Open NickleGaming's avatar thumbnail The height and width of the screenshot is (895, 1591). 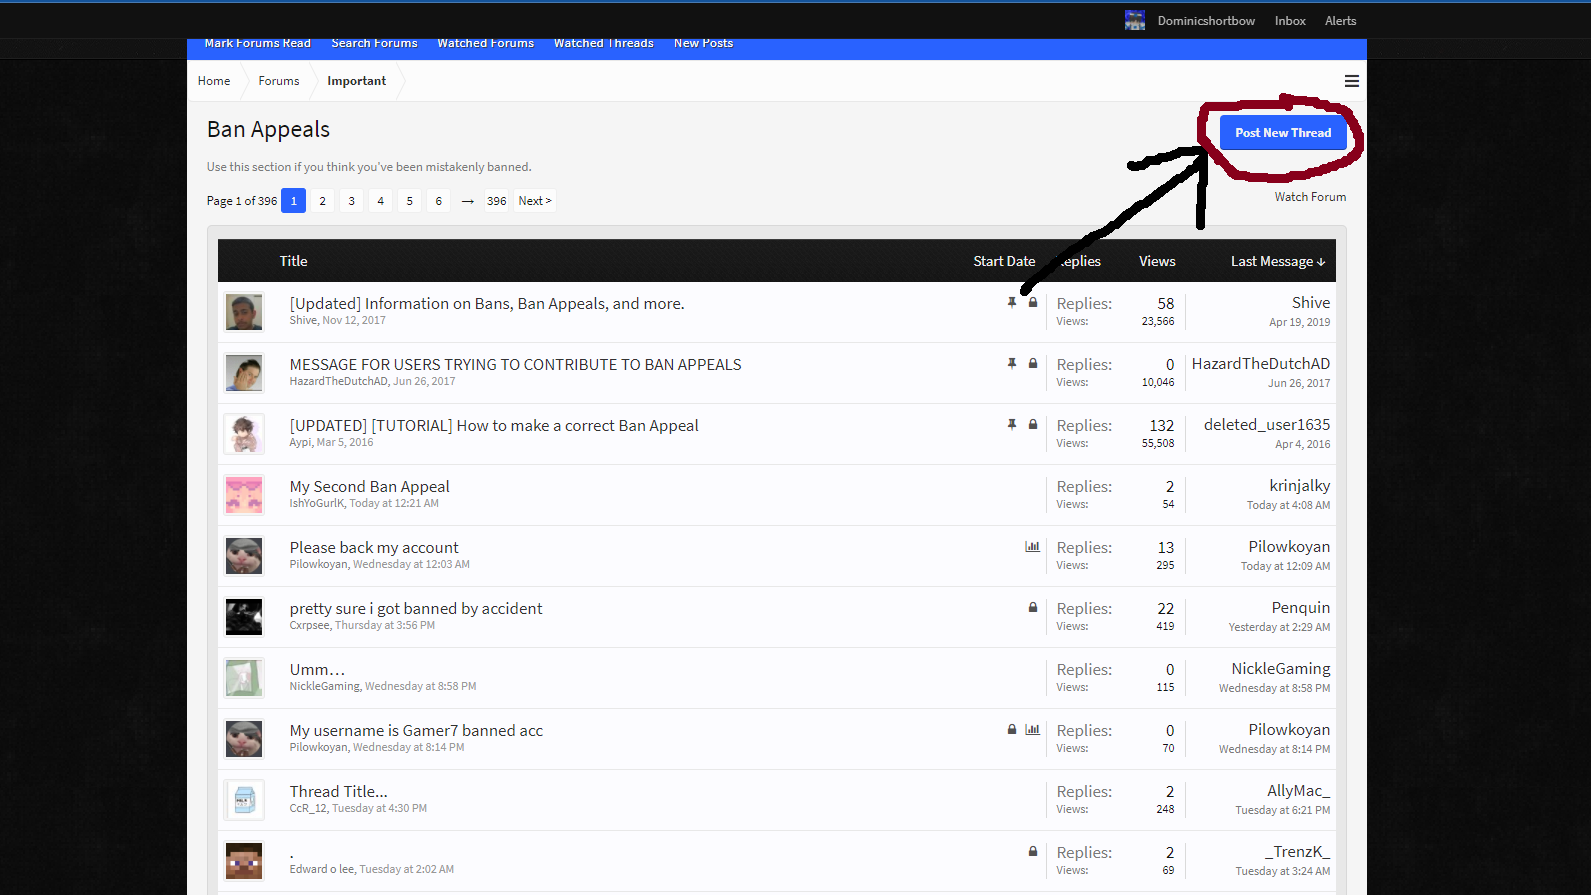pyautogui.click(x=244, y=678)
